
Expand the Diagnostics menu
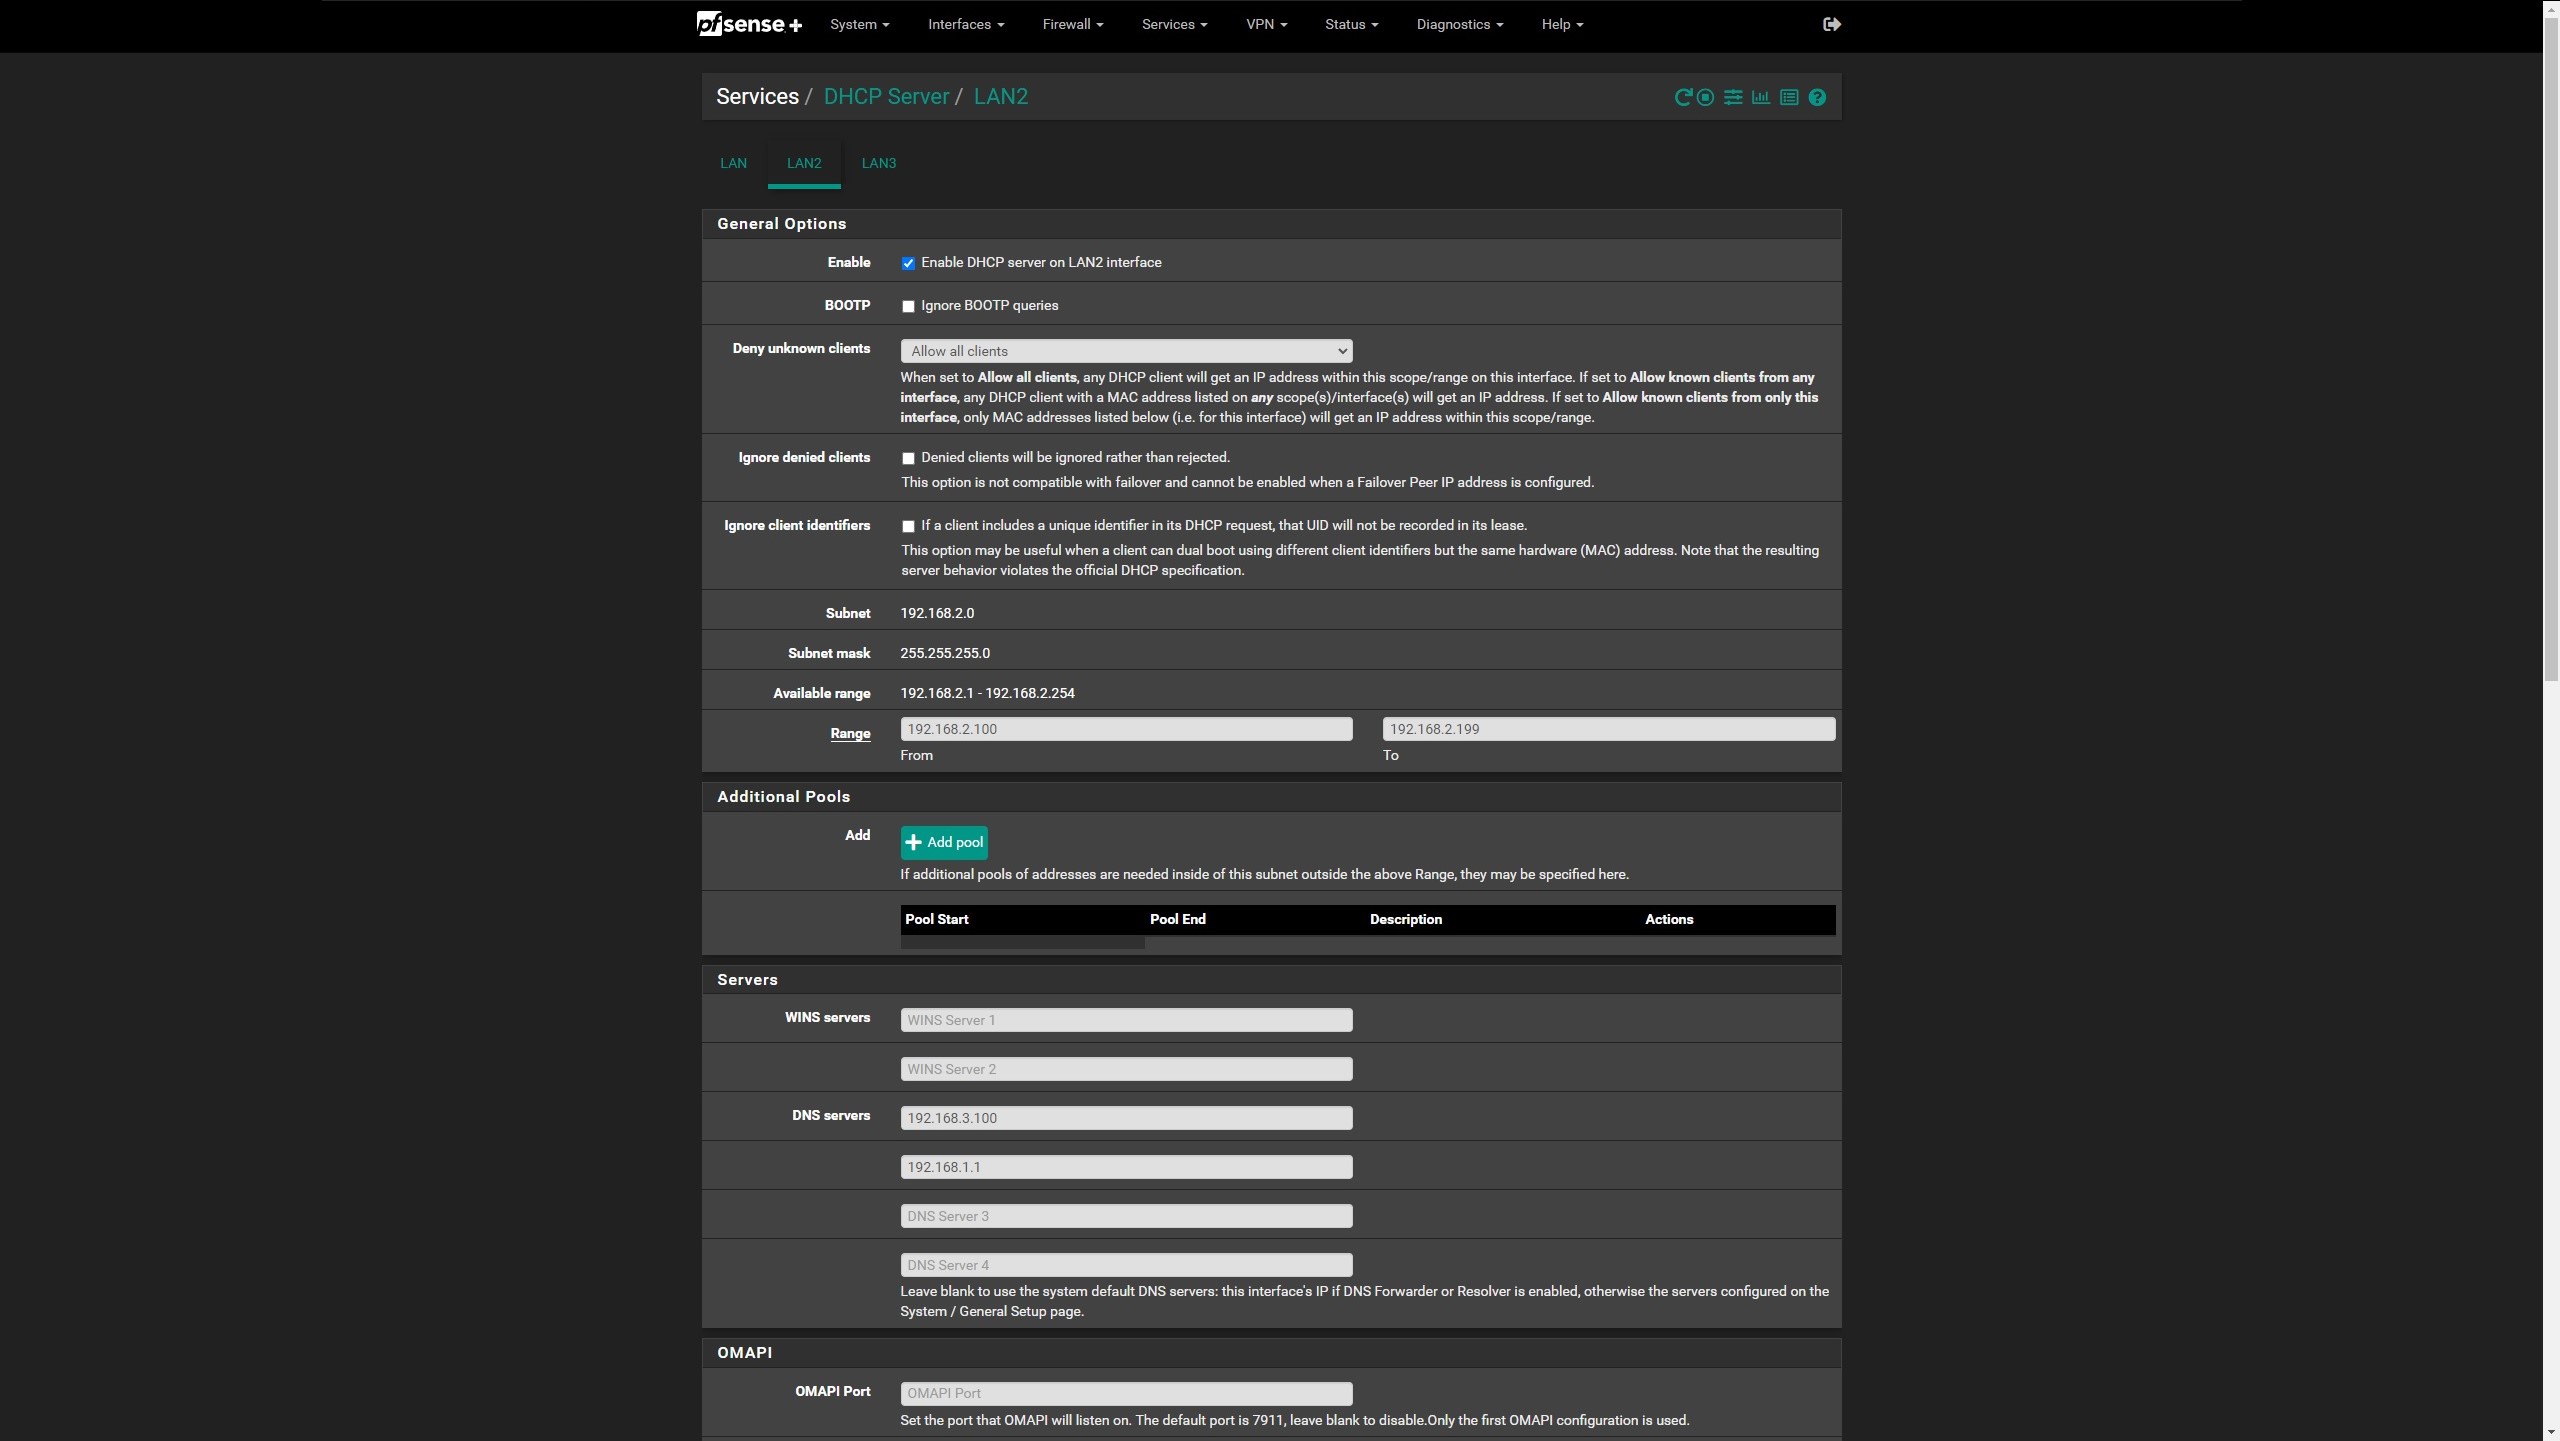[1459, 24]
